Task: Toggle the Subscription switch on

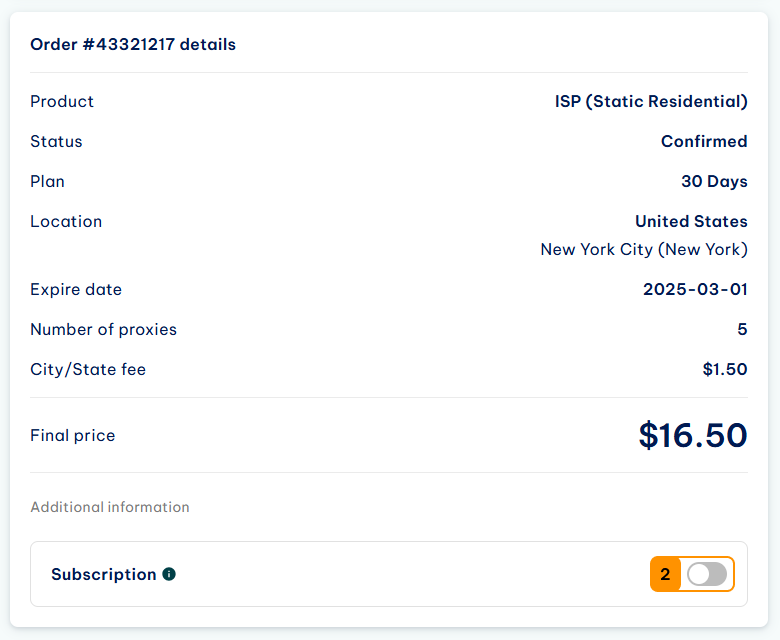Action: (706, 574)
